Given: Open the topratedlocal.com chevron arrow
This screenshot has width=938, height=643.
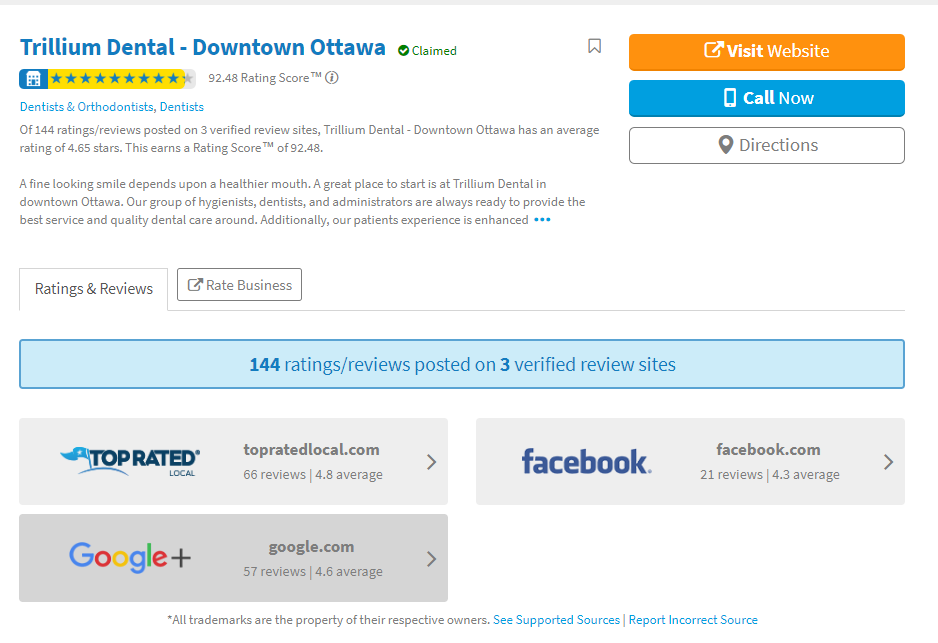Looking at the screenshot, I should pyautogui.click(x=431, y=462).
